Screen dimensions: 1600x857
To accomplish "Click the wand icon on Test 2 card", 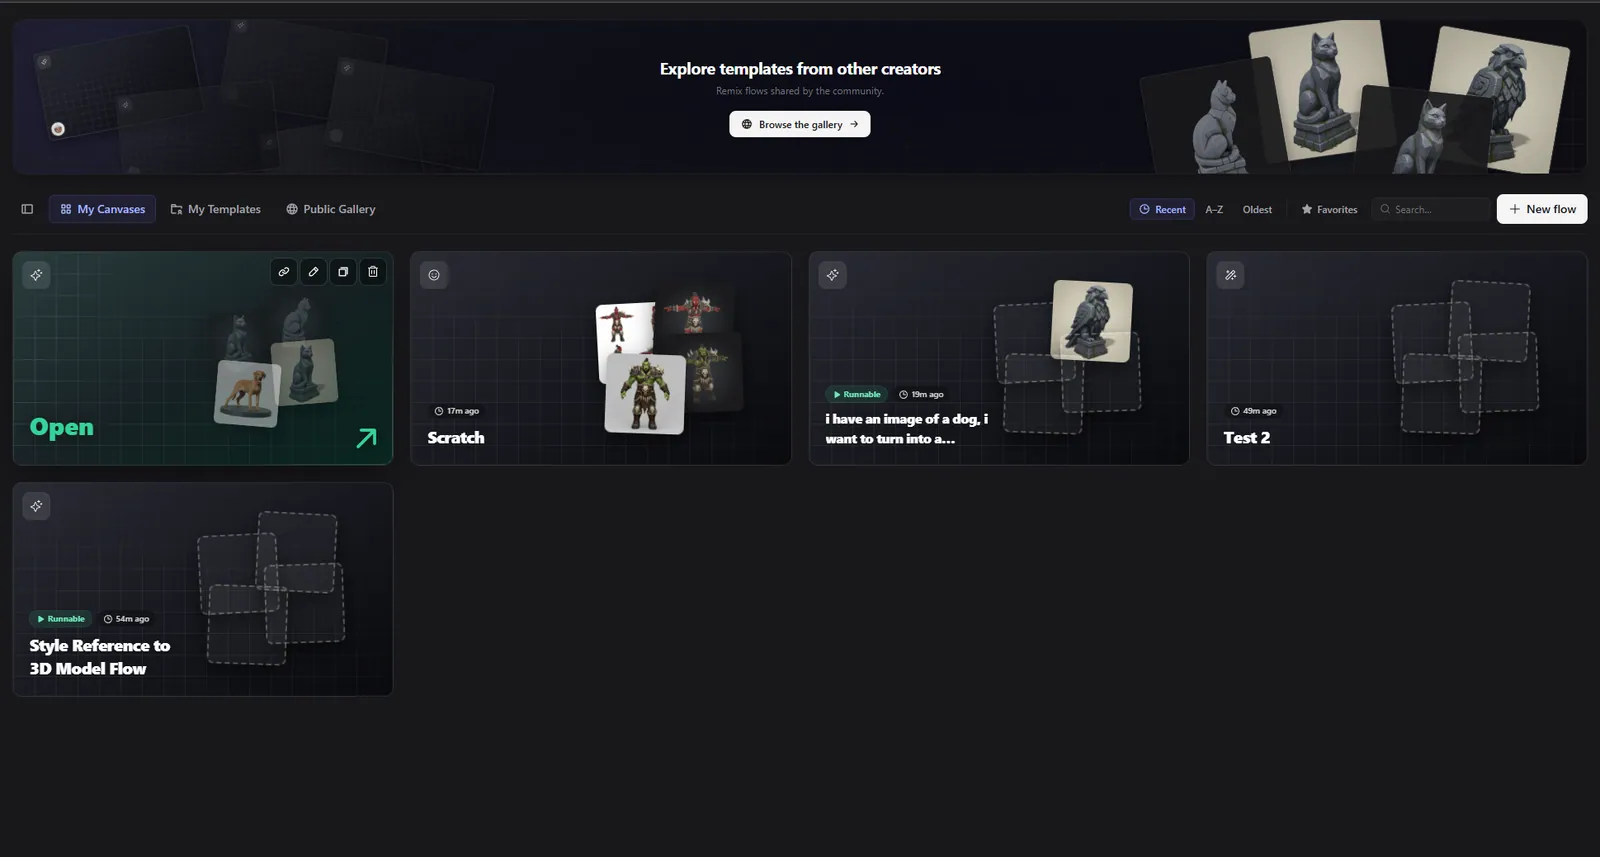I will click(1231, 275).
